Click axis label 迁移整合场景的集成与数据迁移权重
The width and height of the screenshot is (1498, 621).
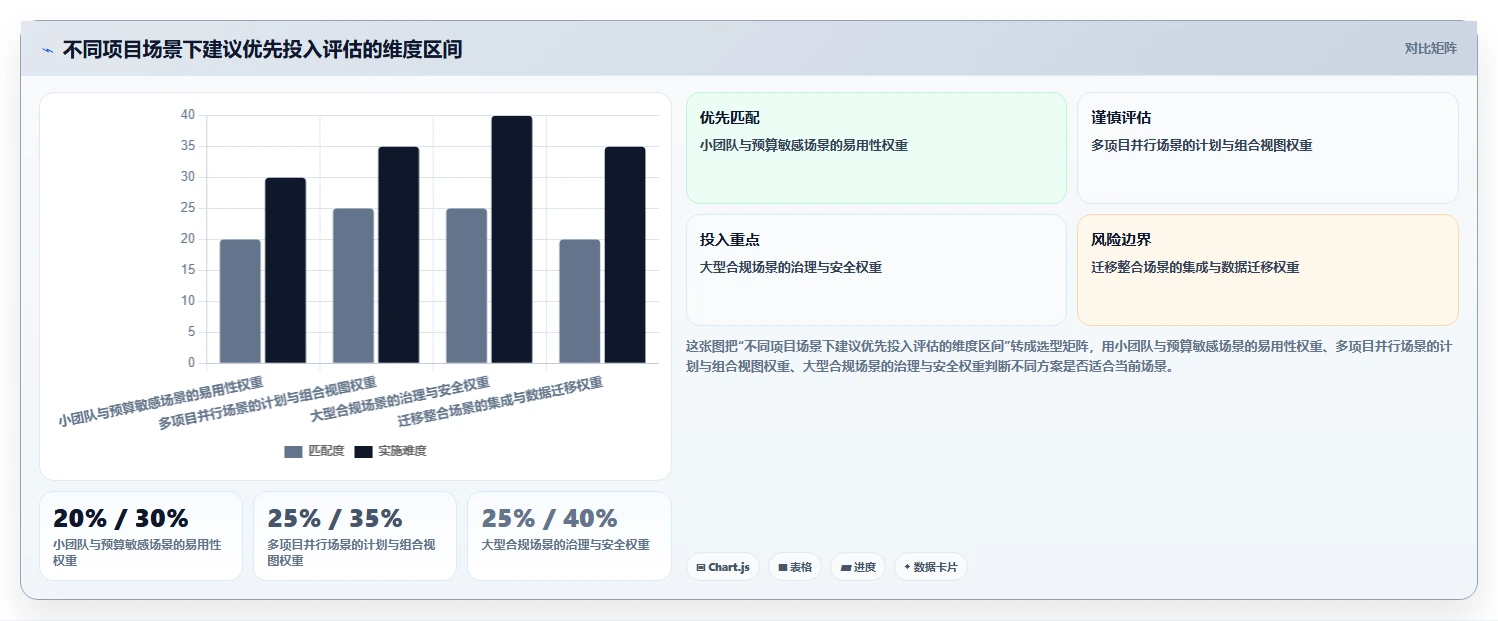501,402
